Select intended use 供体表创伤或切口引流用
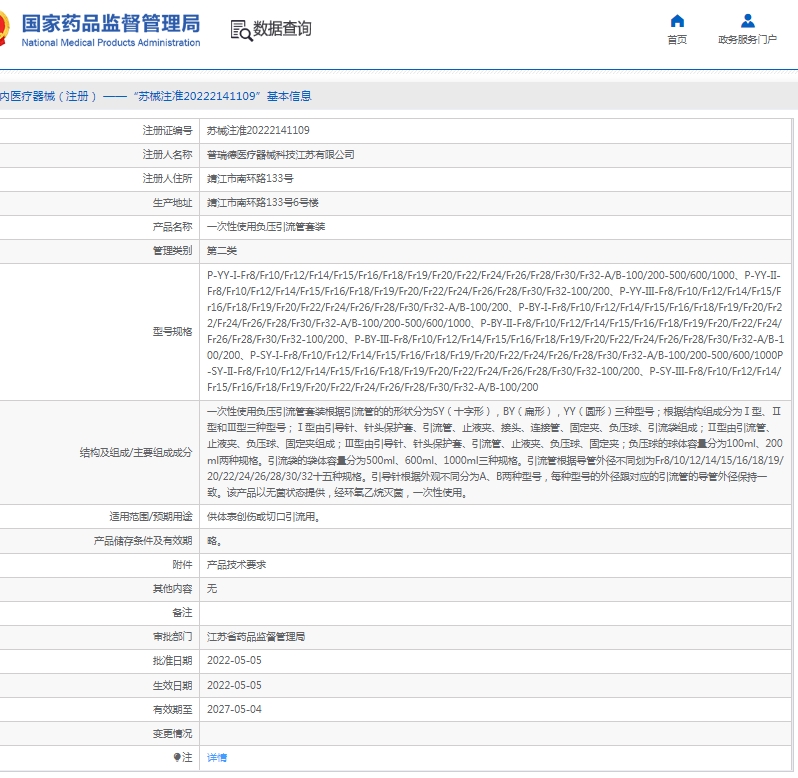 coord(263,517)
